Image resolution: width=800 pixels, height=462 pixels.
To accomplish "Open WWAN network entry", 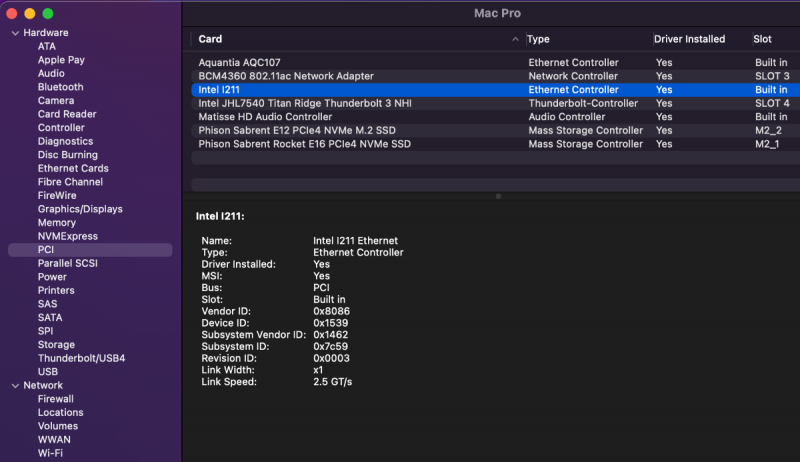I will pyautogui.click(x=54, y=440).
